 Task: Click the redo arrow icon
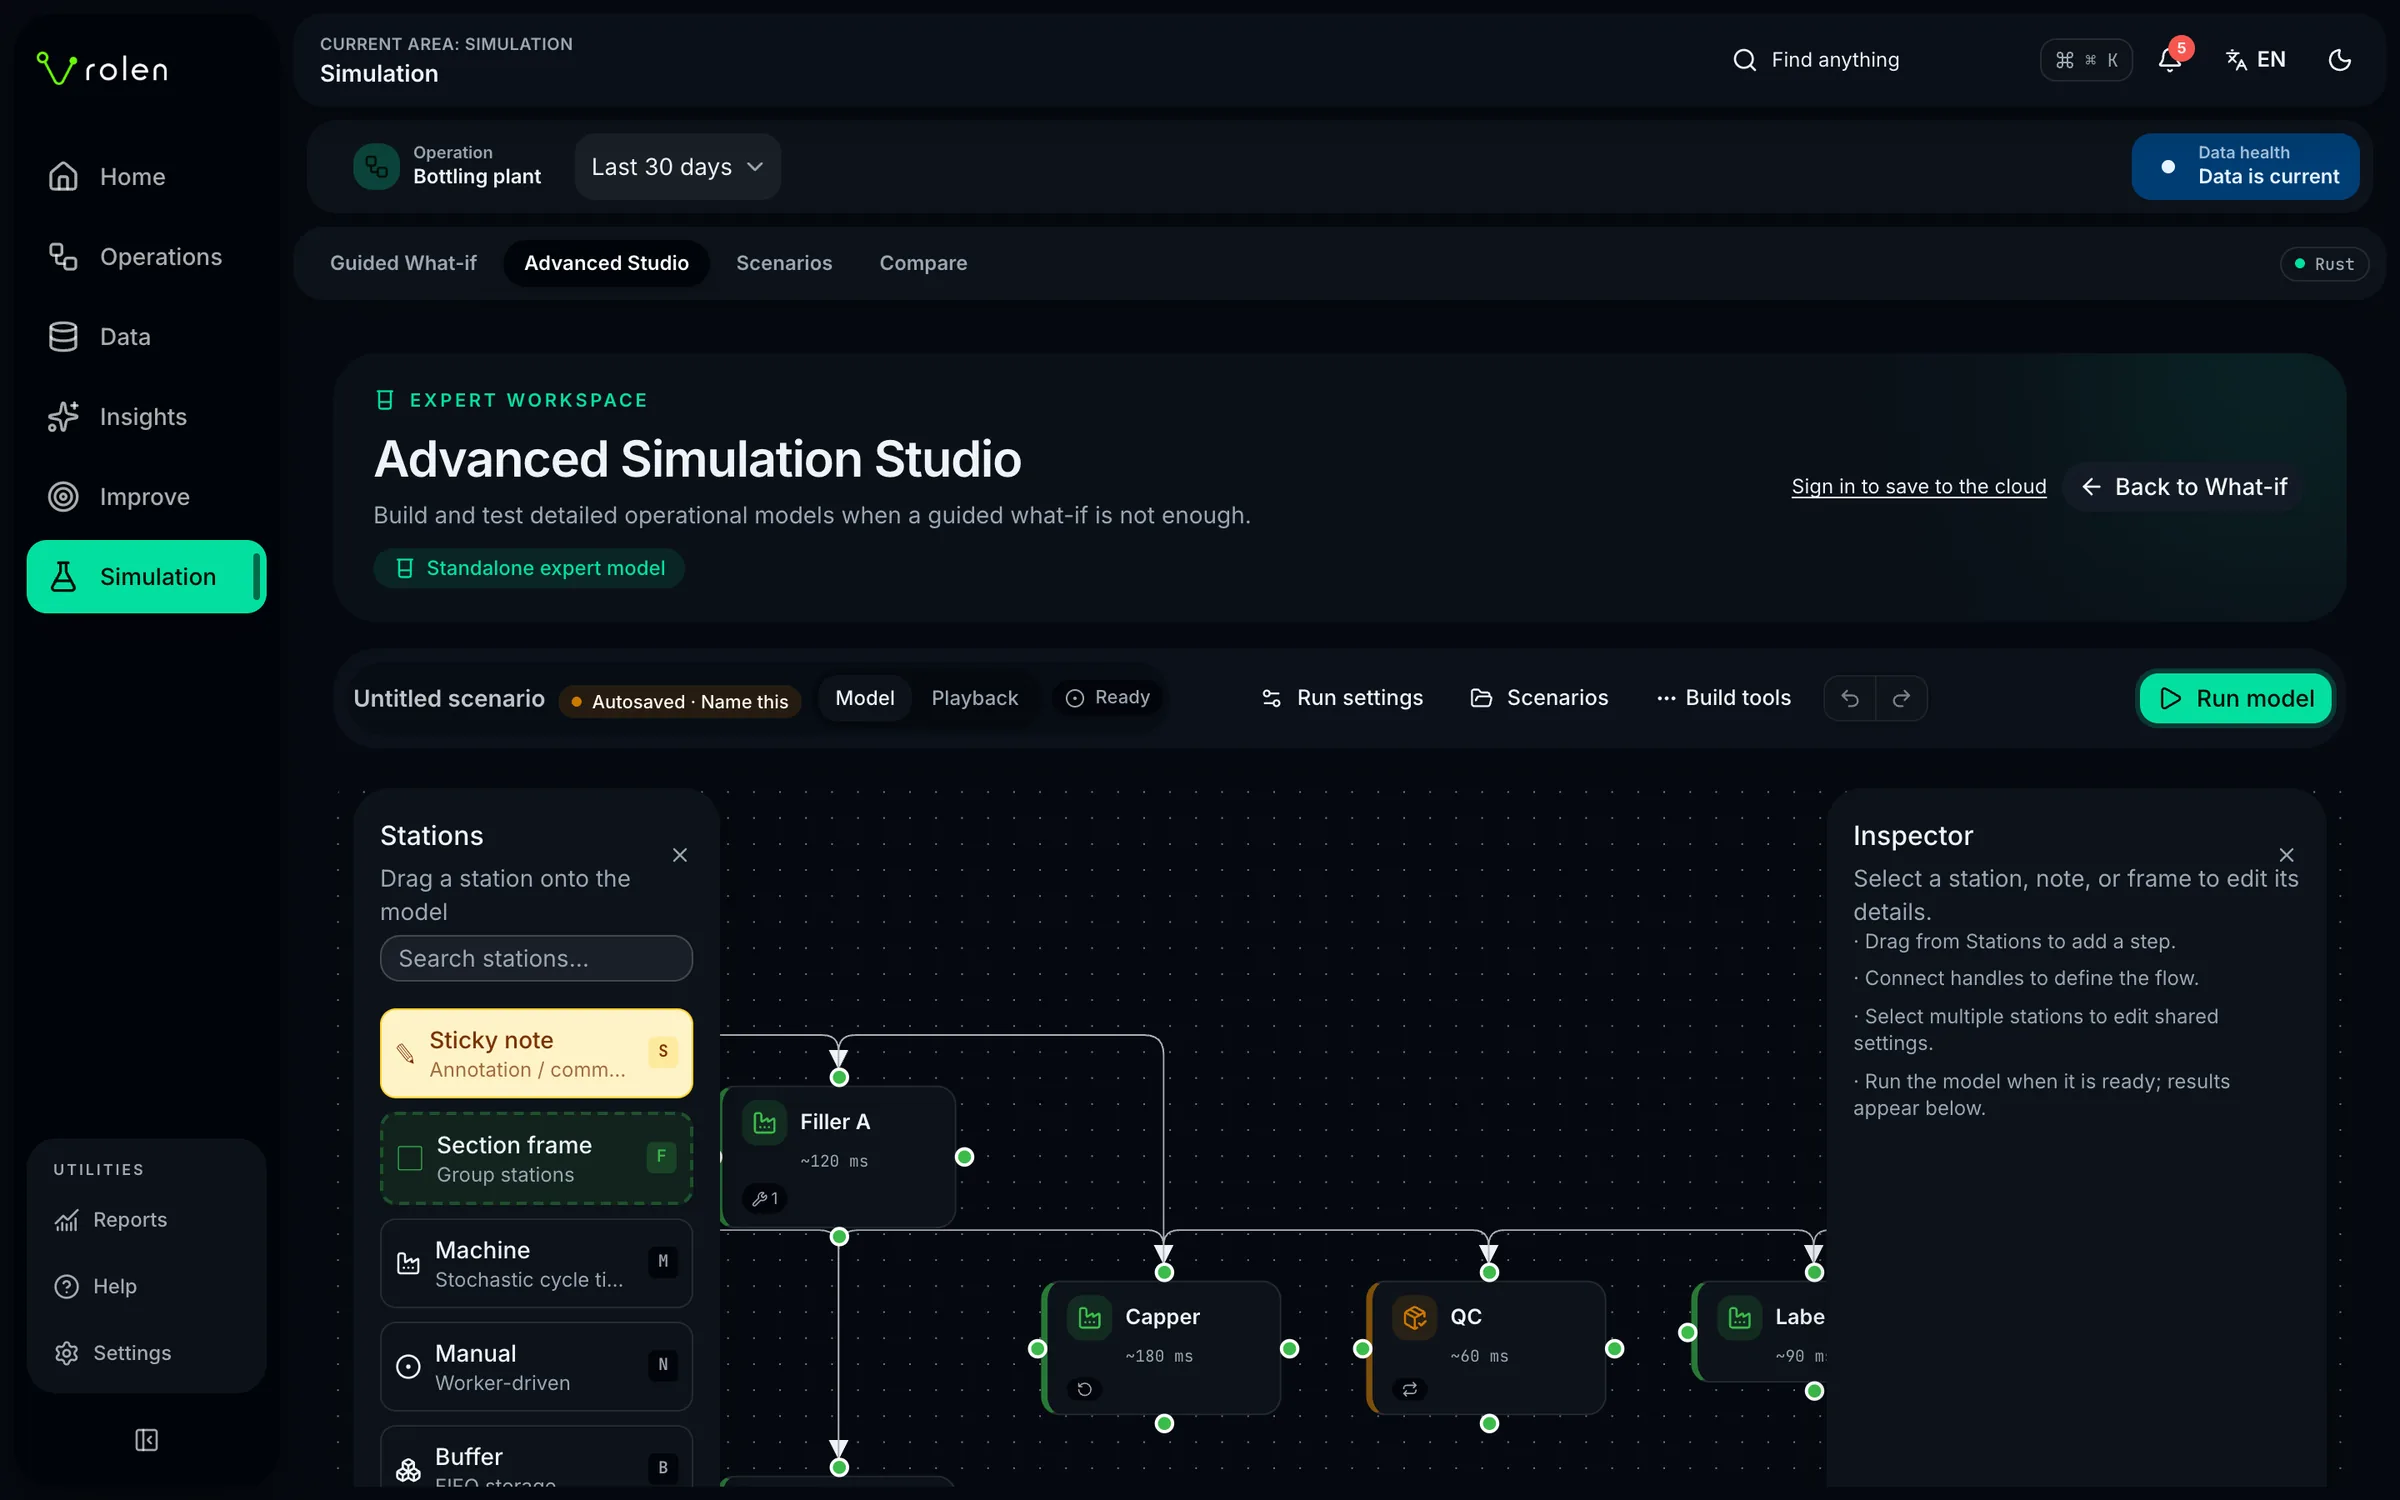click(1901, 698)
